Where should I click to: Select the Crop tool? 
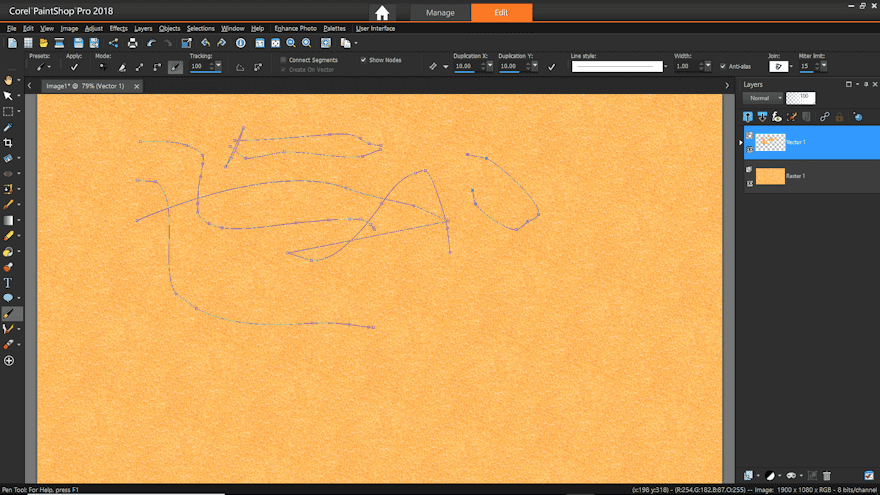coord(8,143)
